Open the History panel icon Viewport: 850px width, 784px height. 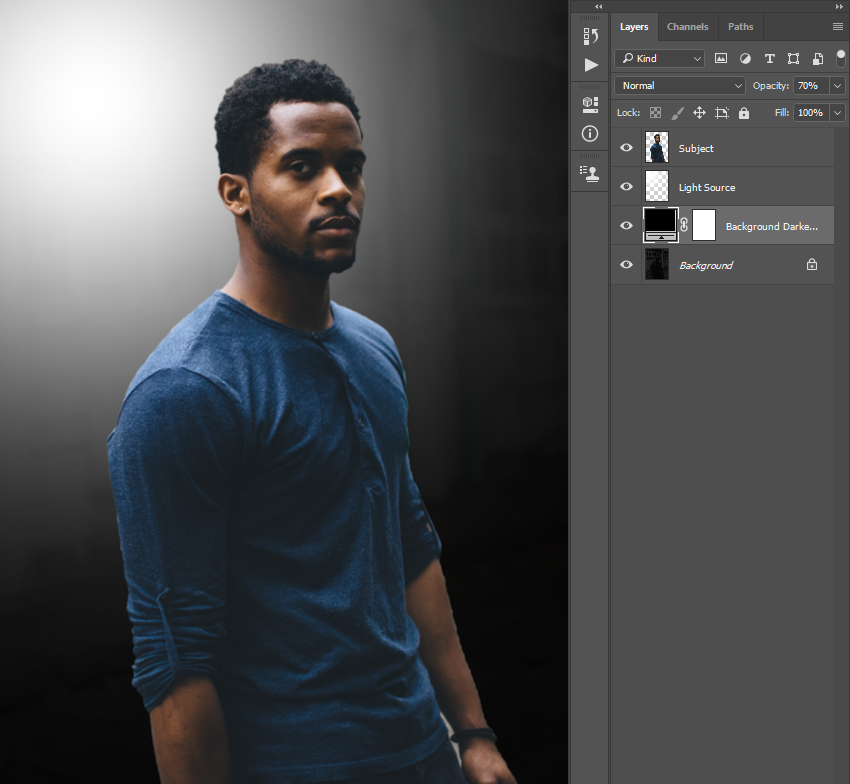click(x=590, y=37)
